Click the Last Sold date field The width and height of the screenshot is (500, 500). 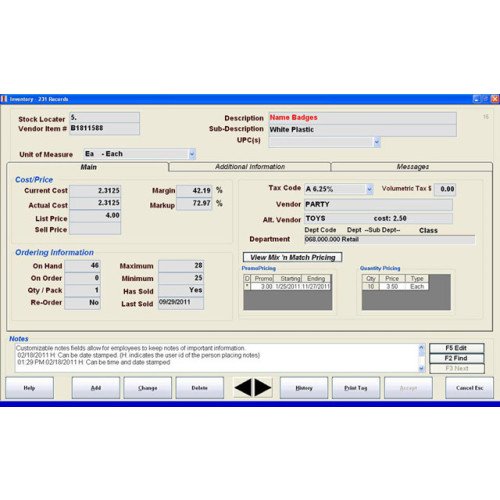point(181,303)
